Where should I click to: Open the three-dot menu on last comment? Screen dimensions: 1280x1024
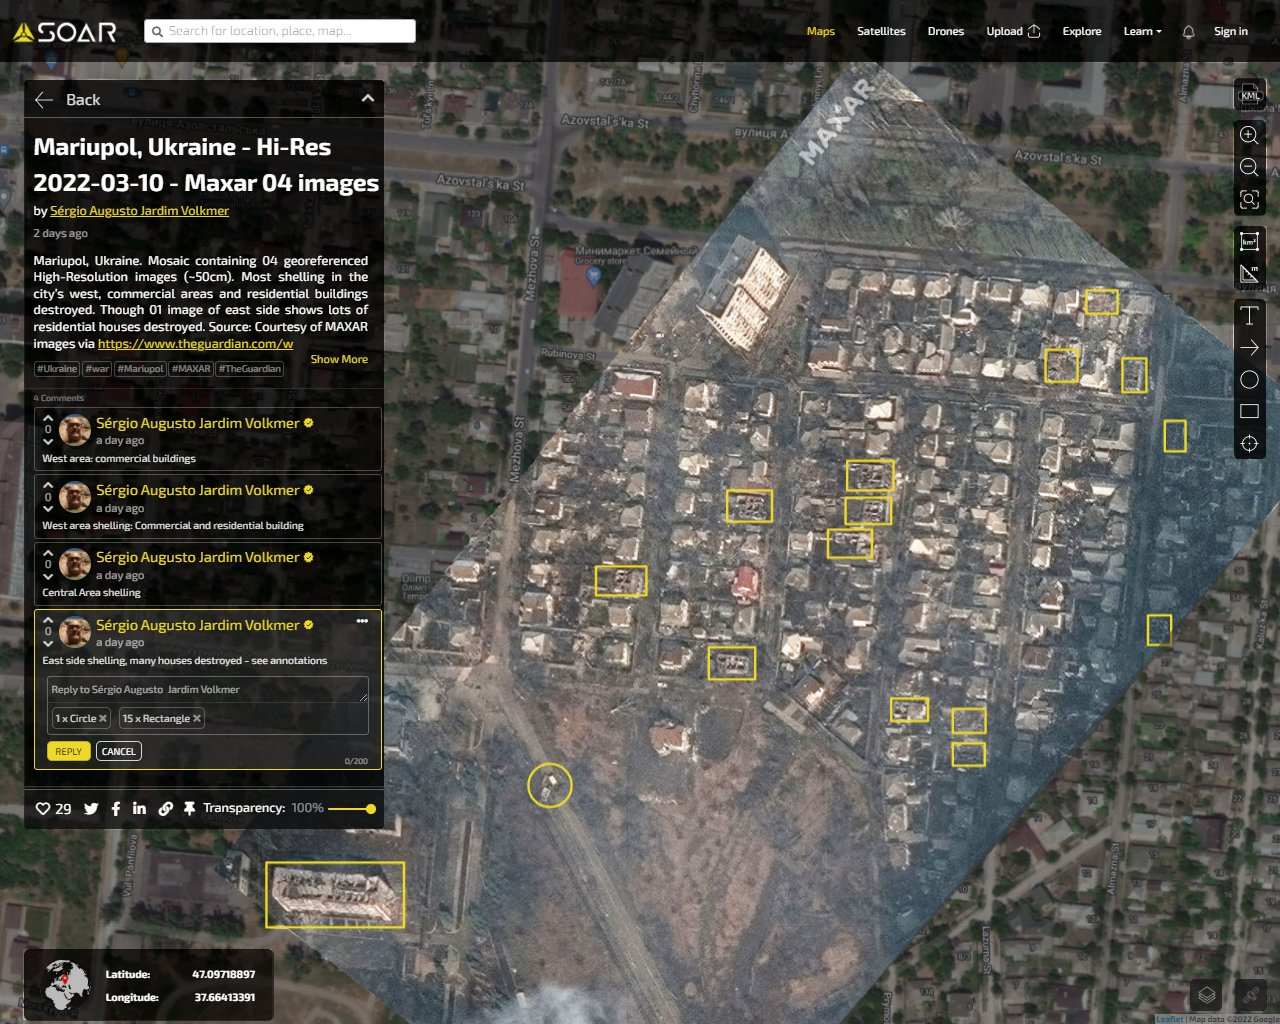[362, 621]
